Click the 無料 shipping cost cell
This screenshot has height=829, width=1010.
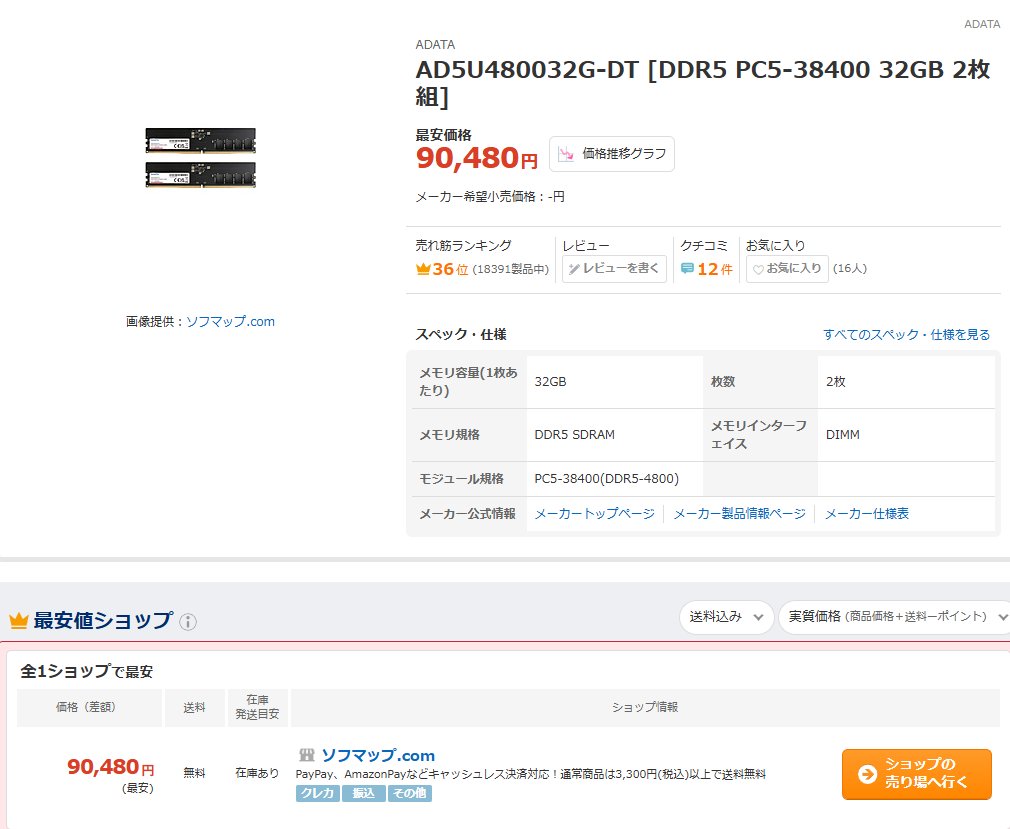pos(195,772)
